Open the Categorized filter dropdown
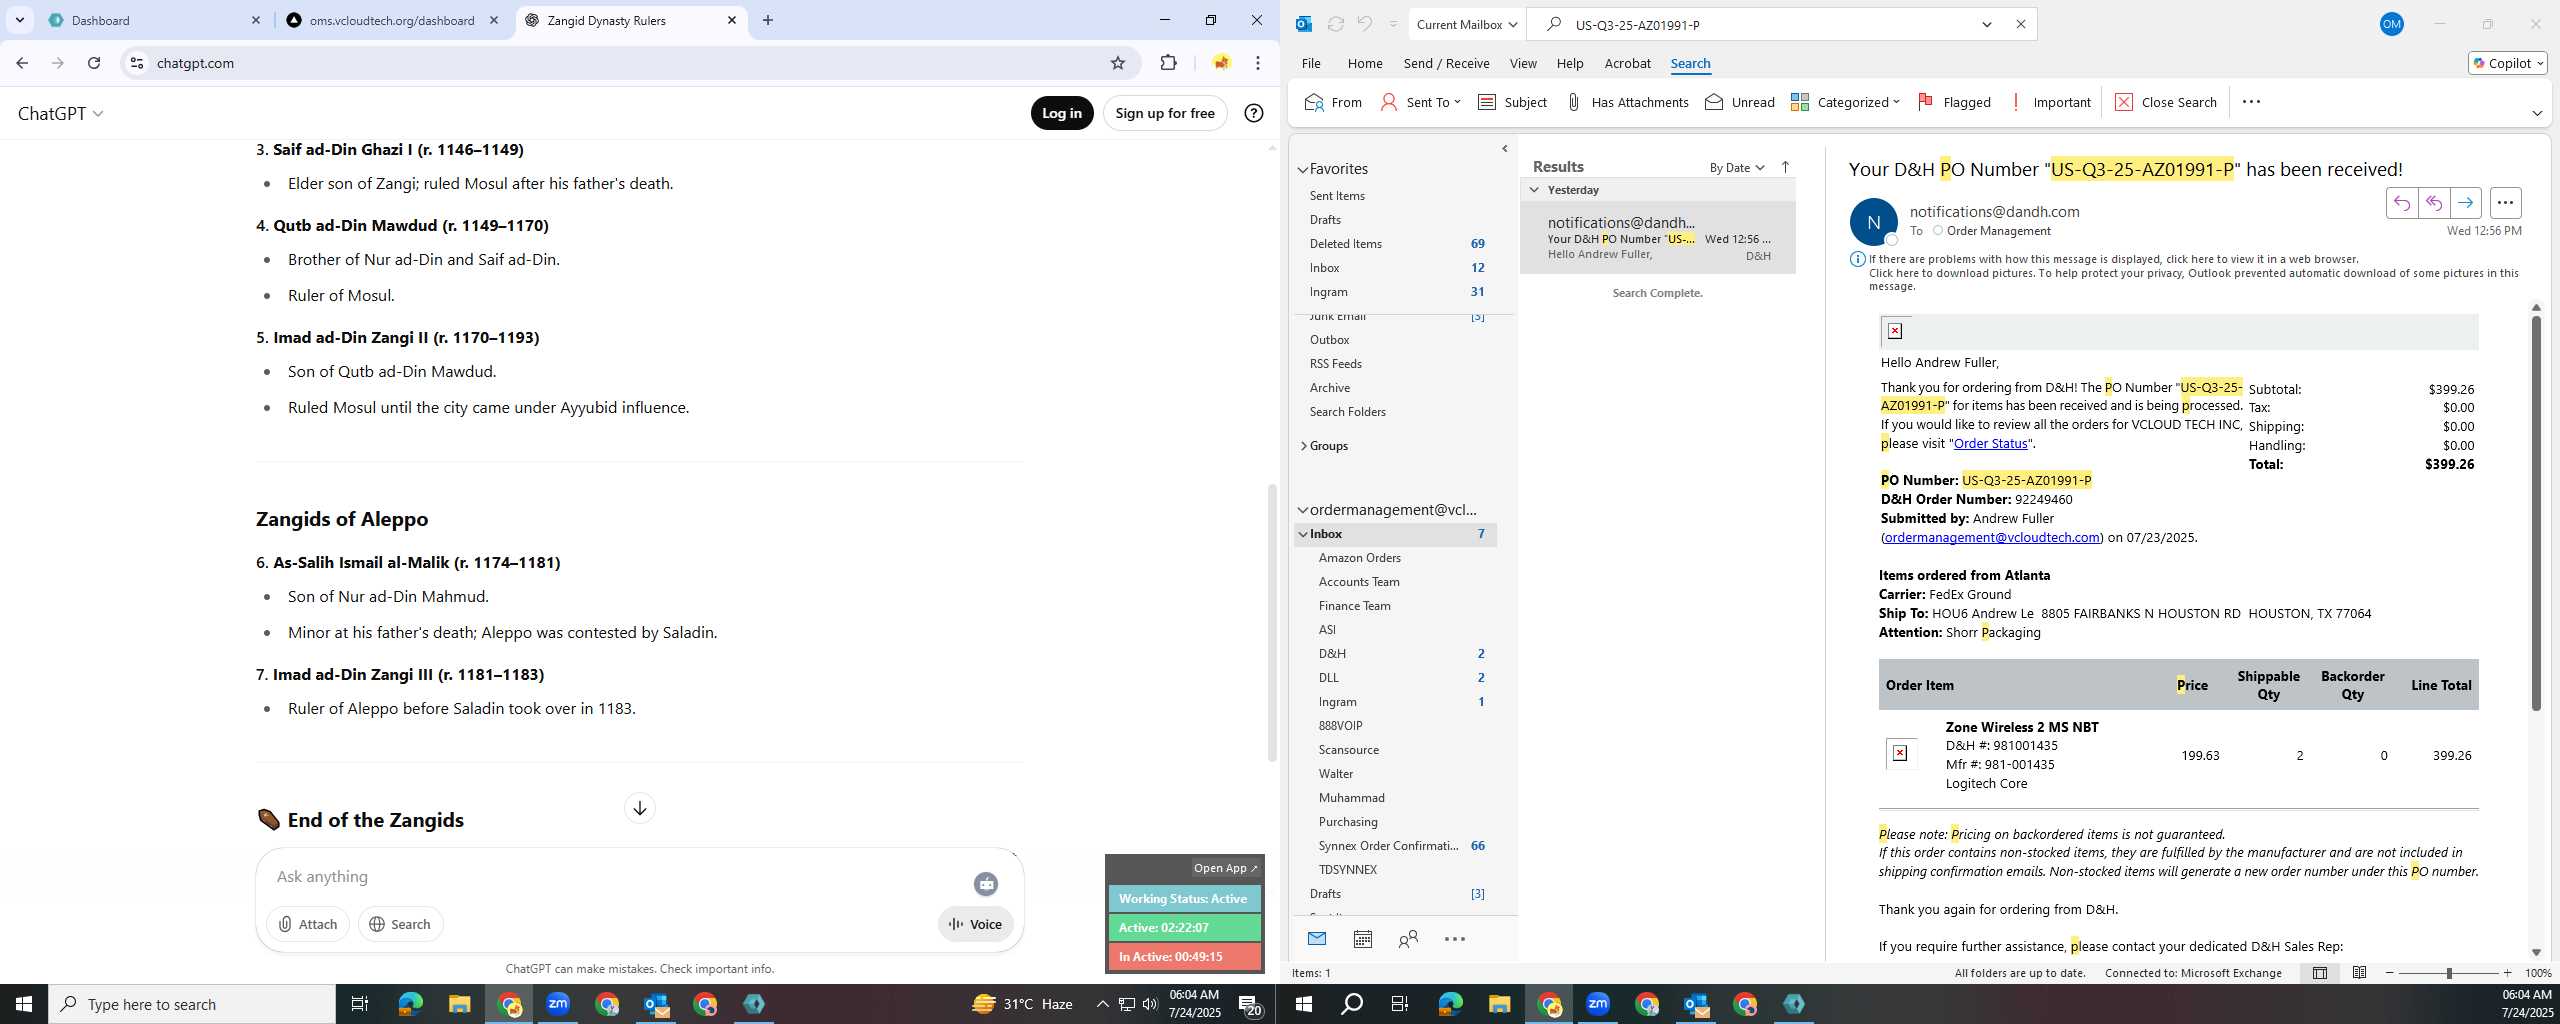The width and height of the screenshot is (2560, 1024). [x=1845, y=102]
